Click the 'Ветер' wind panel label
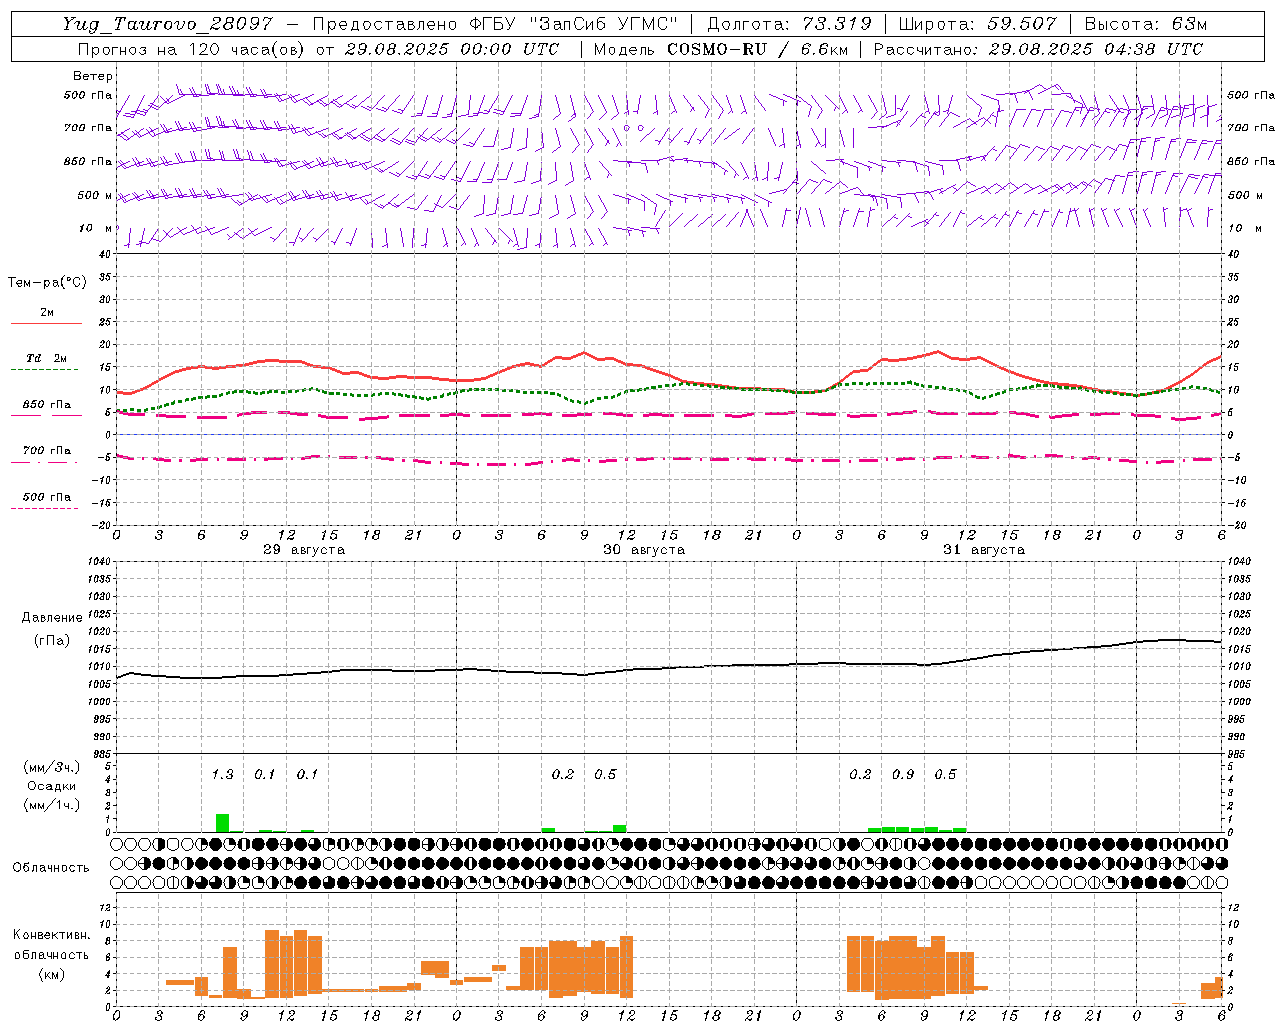 pos(93,76)
